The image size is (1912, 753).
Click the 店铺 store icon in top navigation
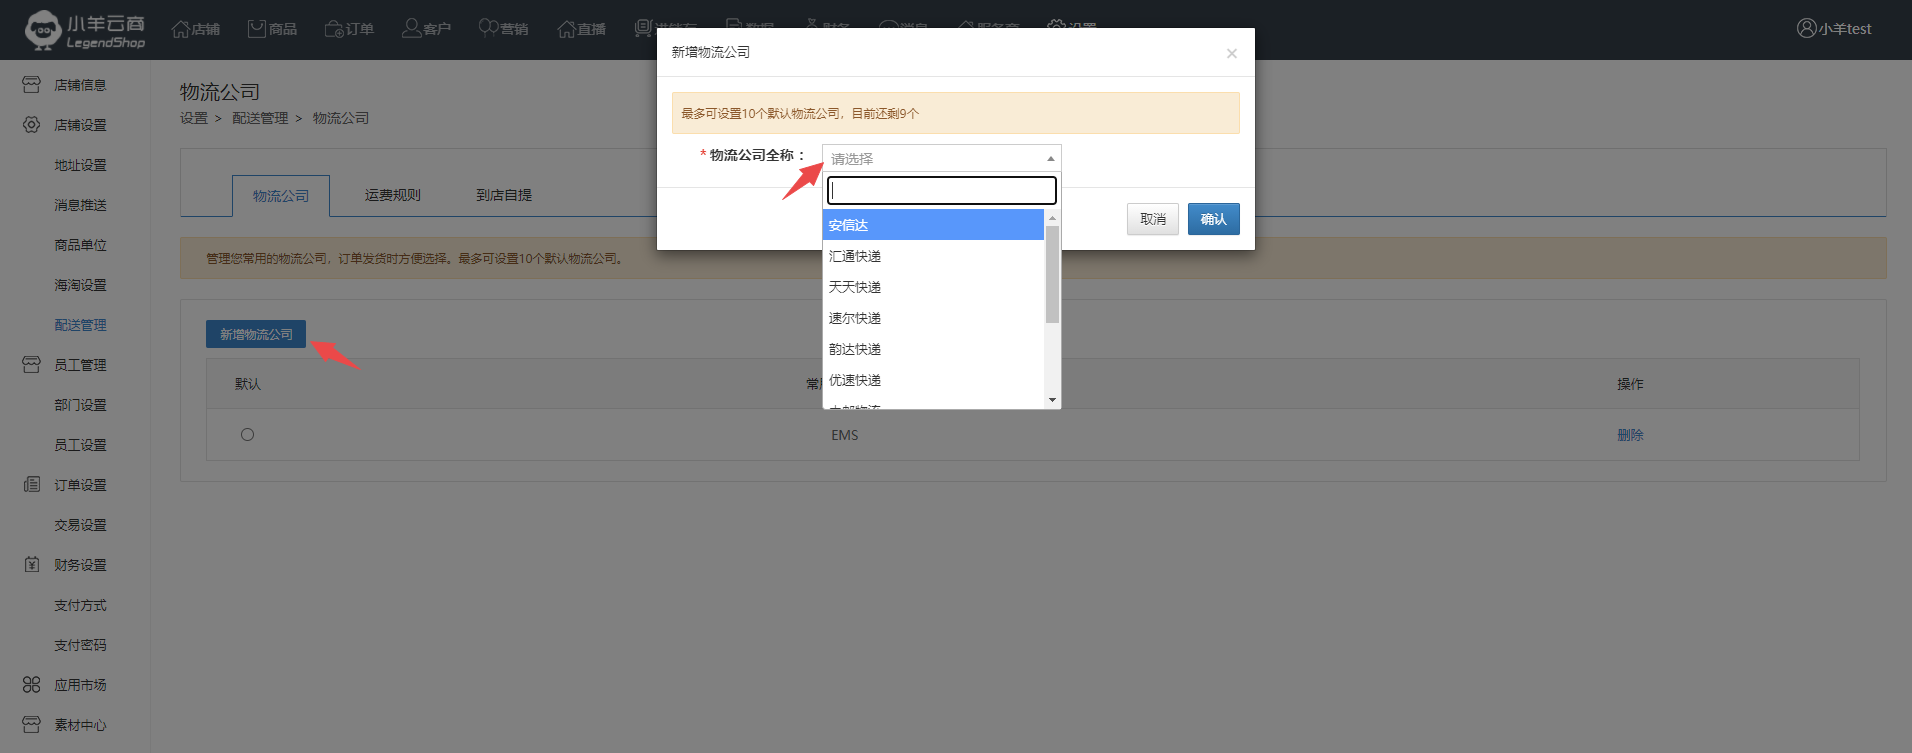point(181,29)
